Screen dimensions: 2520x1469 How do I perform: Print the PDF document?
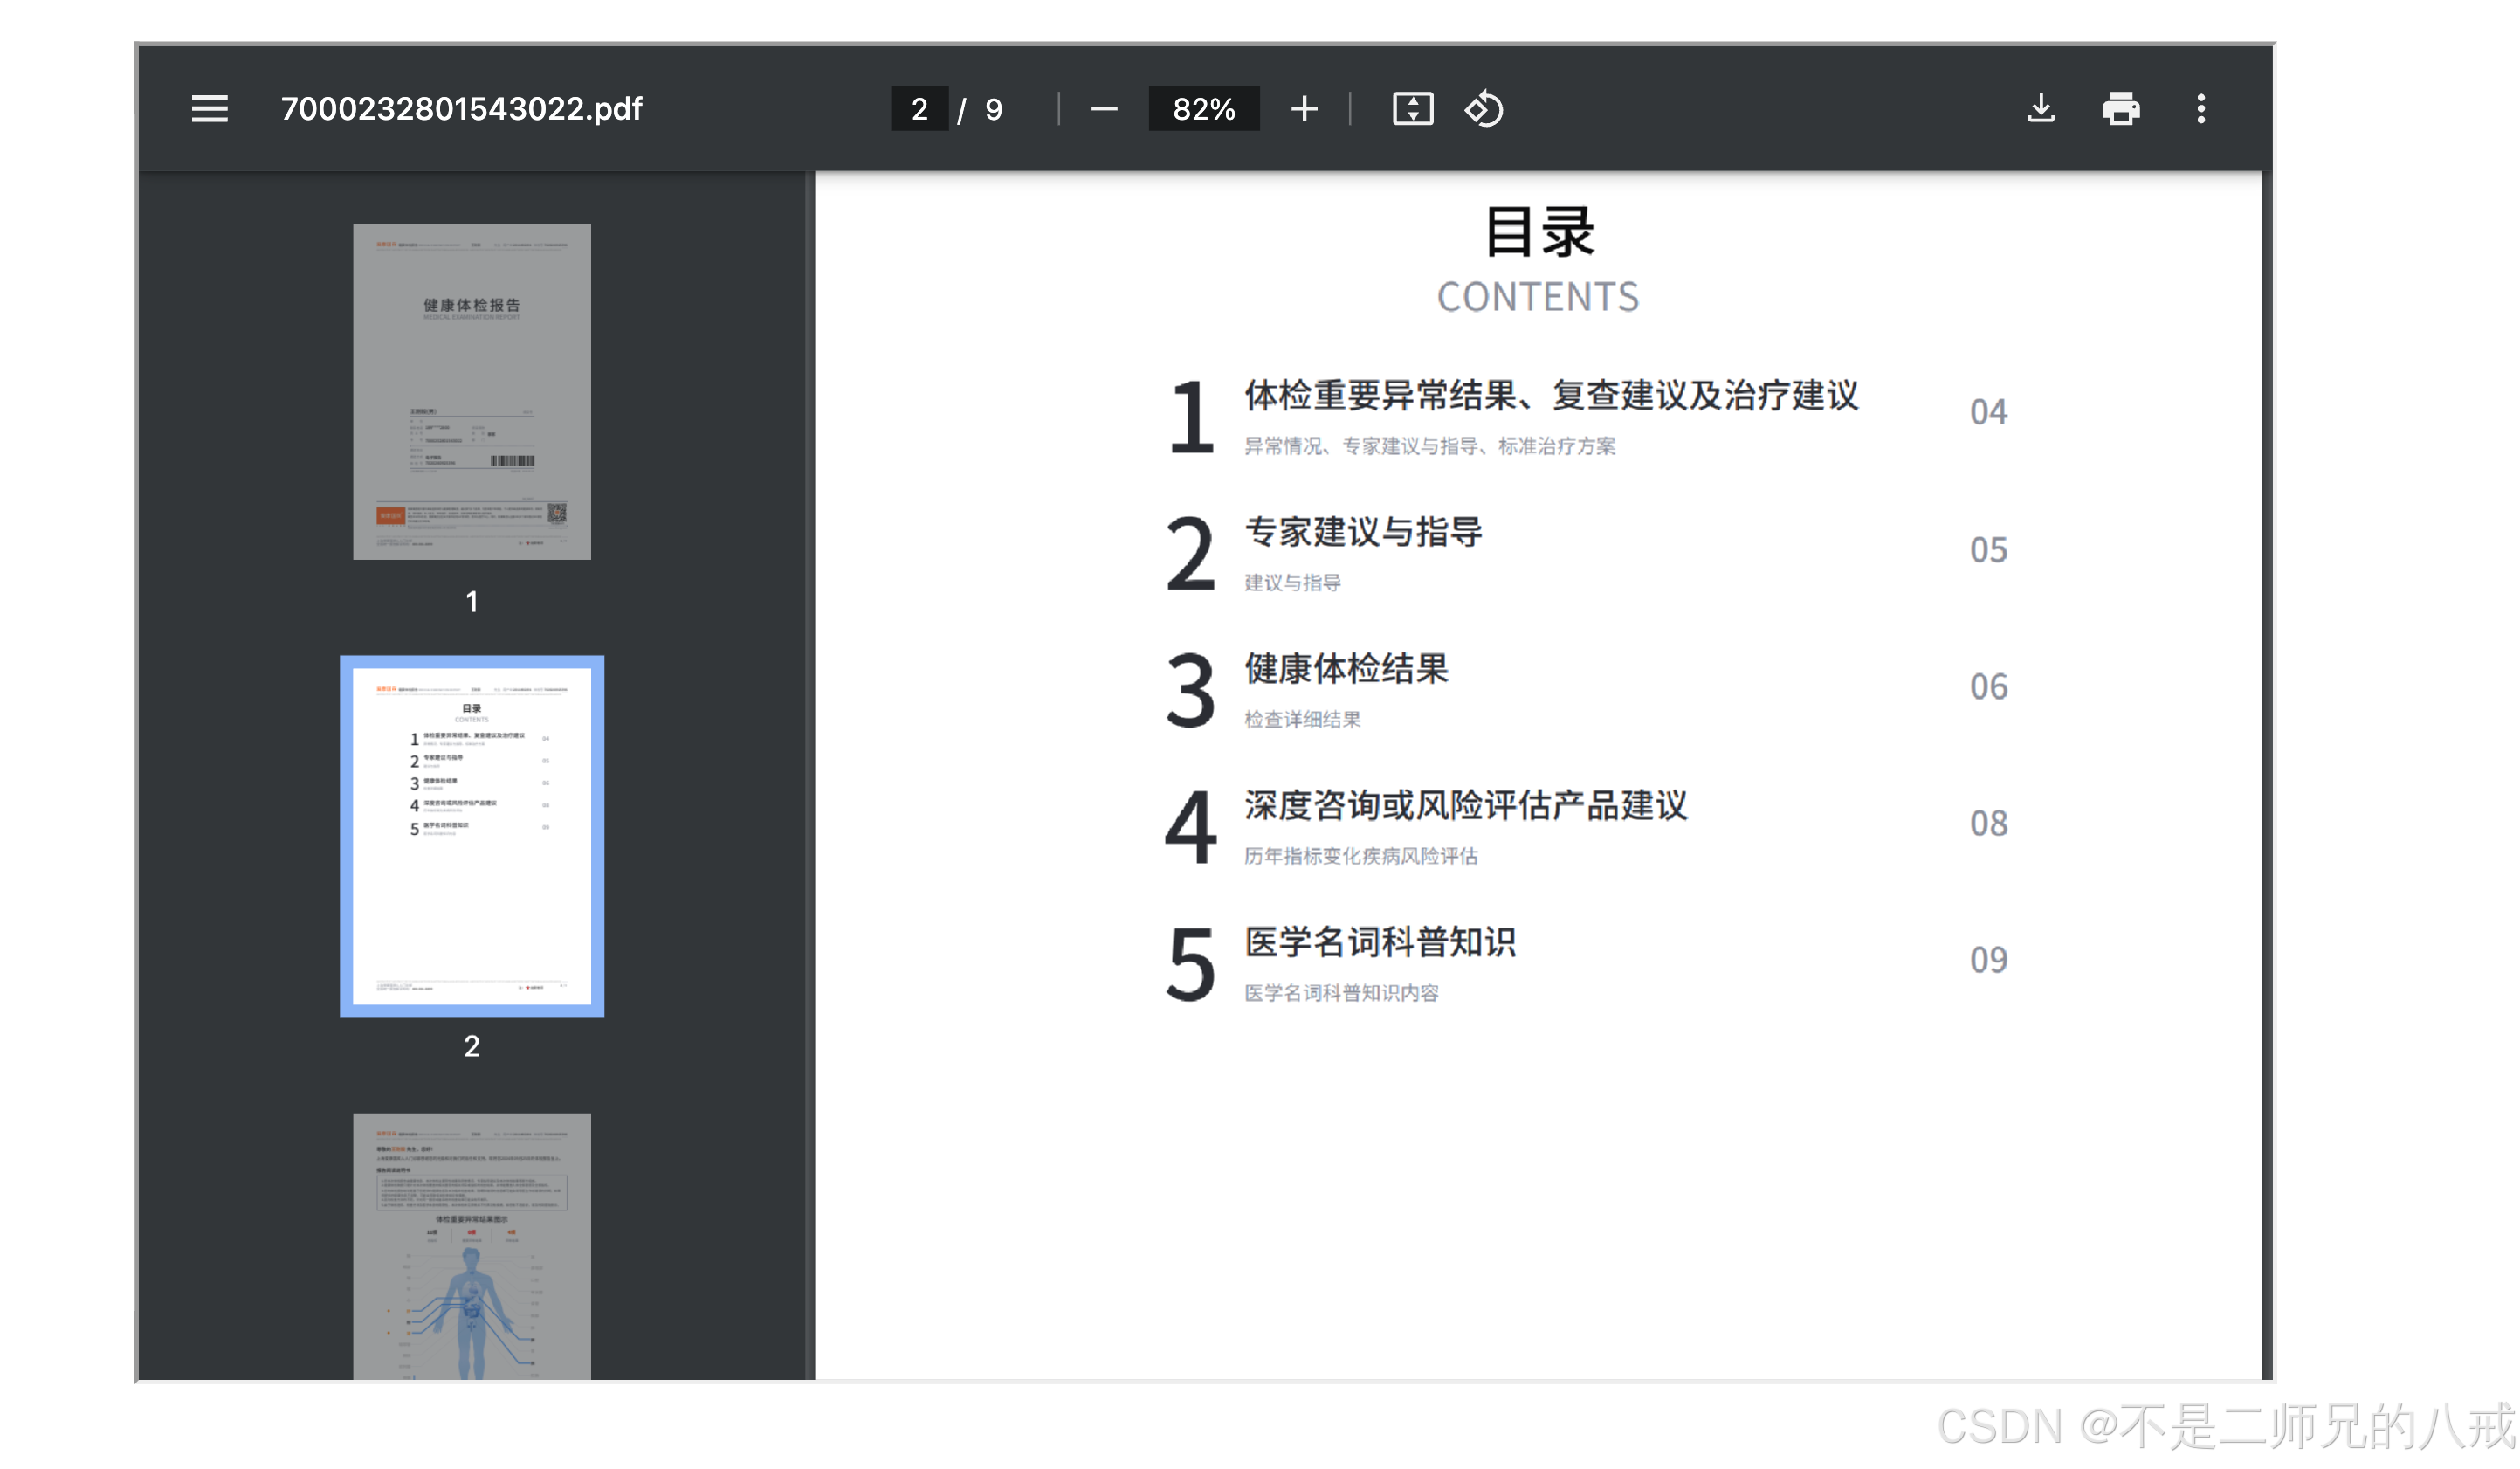click(x=2120, y=108)
